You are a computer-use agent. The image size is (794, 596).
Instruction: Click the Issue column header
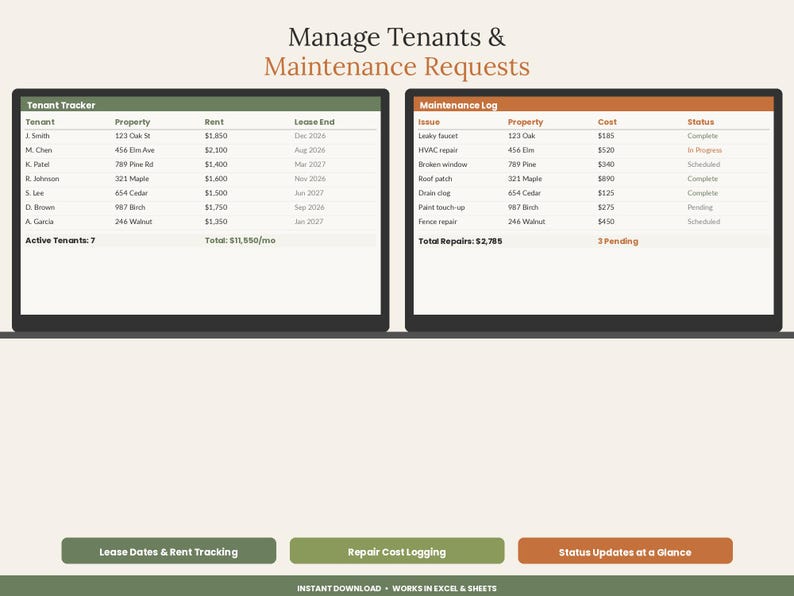(x=429, y=122)
